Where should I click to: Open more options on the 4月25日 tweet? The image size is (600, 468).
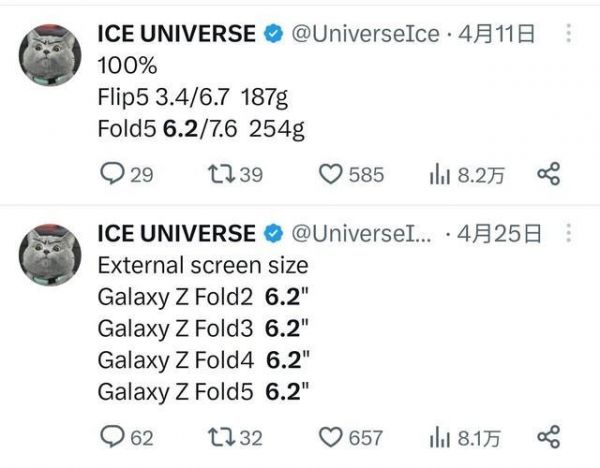click(x=568, y=234)
